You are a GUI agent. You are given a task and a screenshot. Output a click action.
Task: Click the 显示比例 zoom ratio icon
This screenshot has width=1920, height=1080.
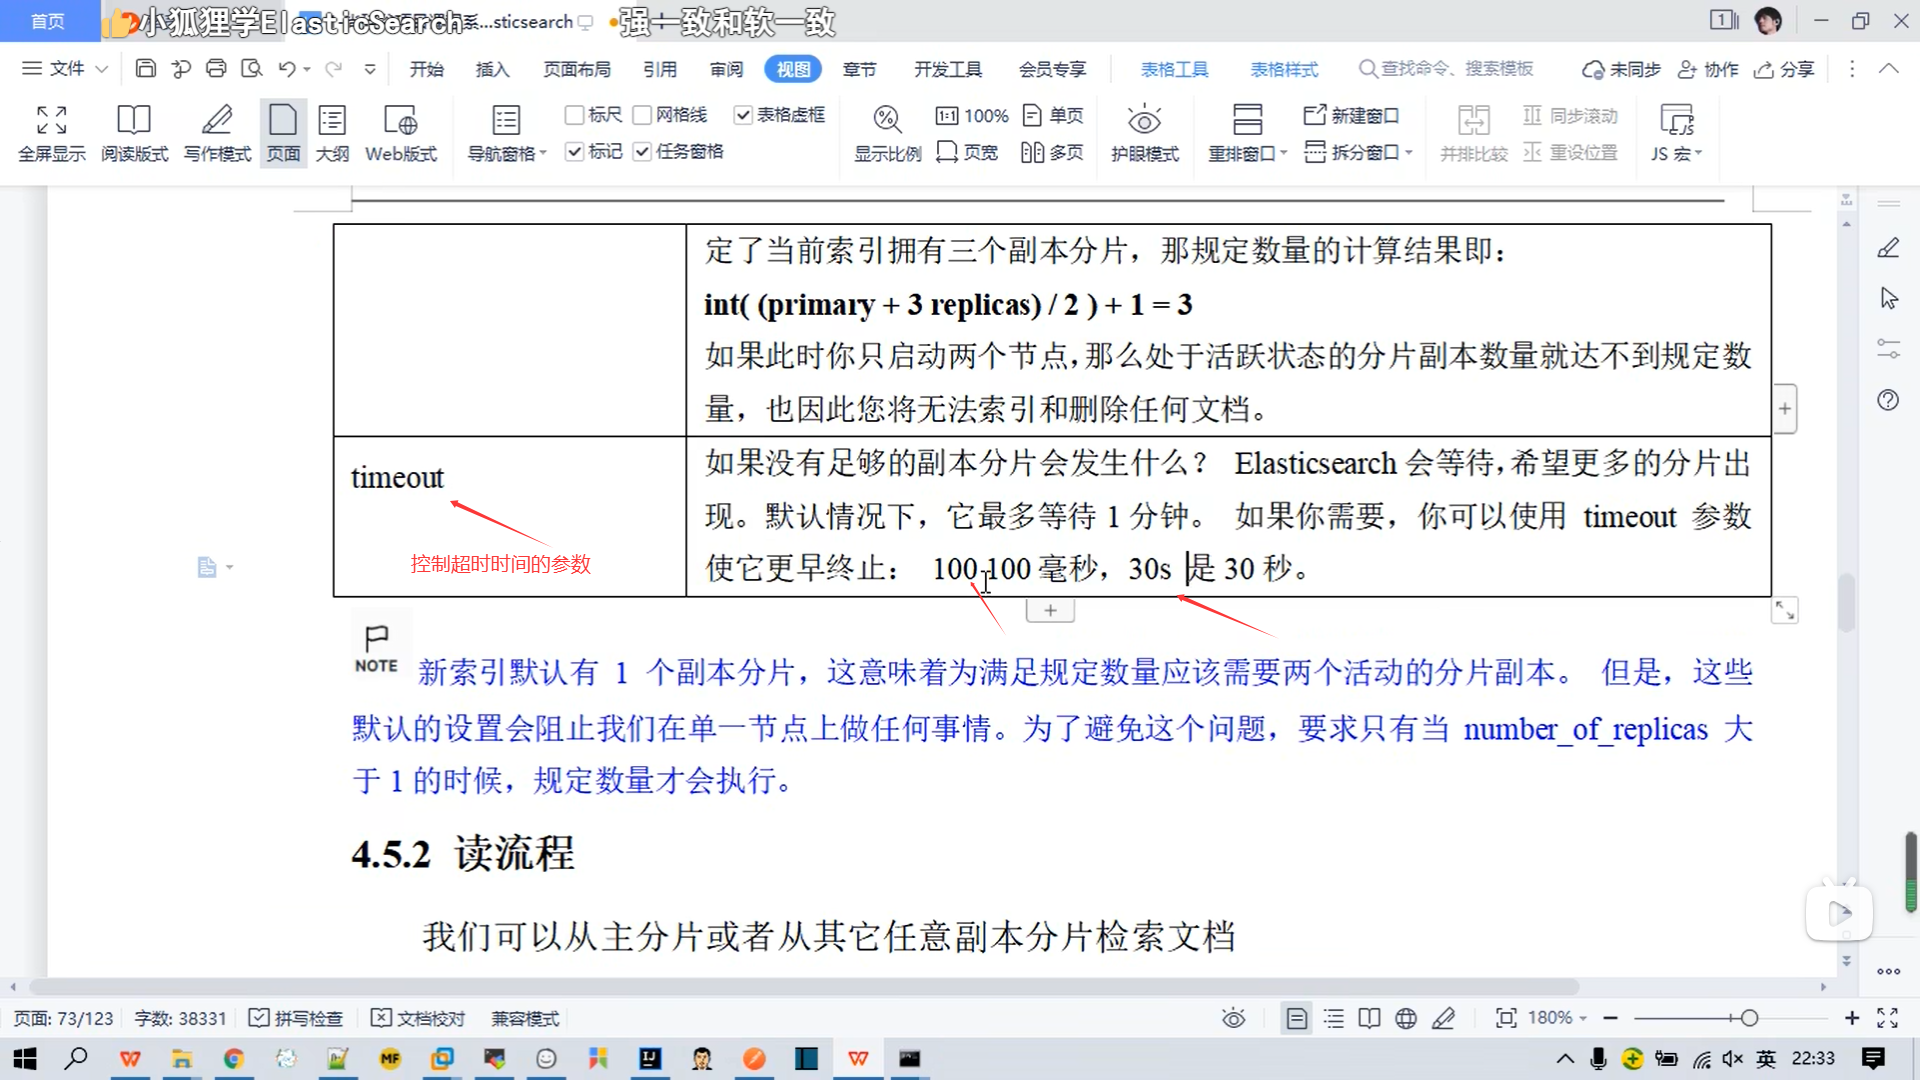pos(886,121)
